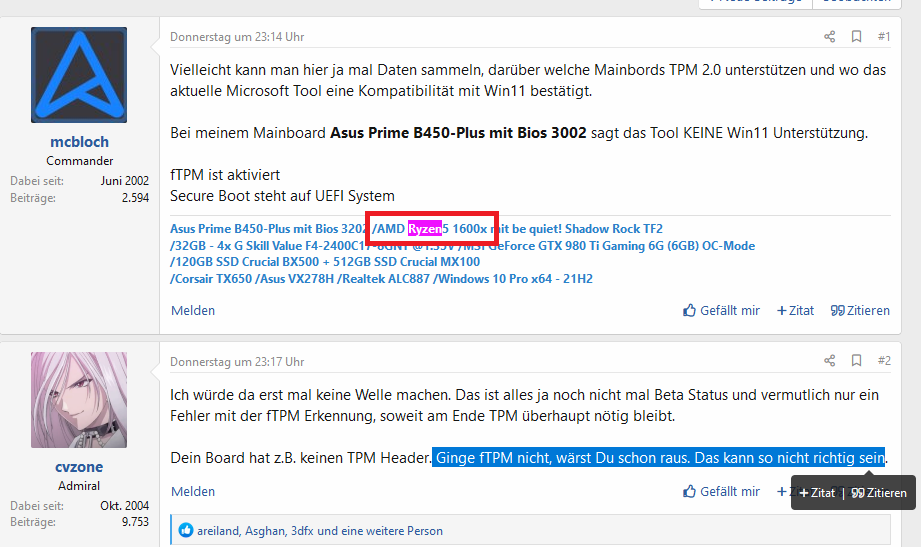Click signature line starting Asus Prime B450-Plus
The width and height of the screenshot is (921, 547).
click(416, 229)
